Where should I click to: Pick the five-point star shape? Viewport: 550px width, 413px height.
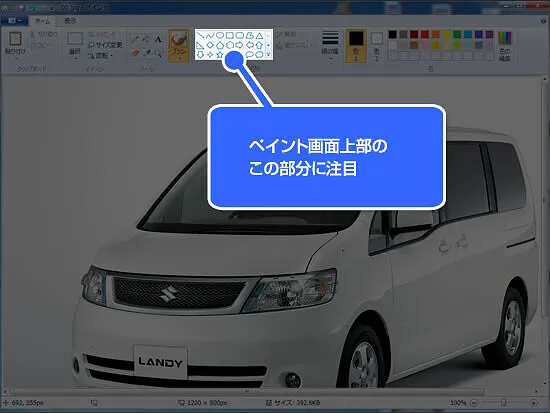click(x=220, y=54)
